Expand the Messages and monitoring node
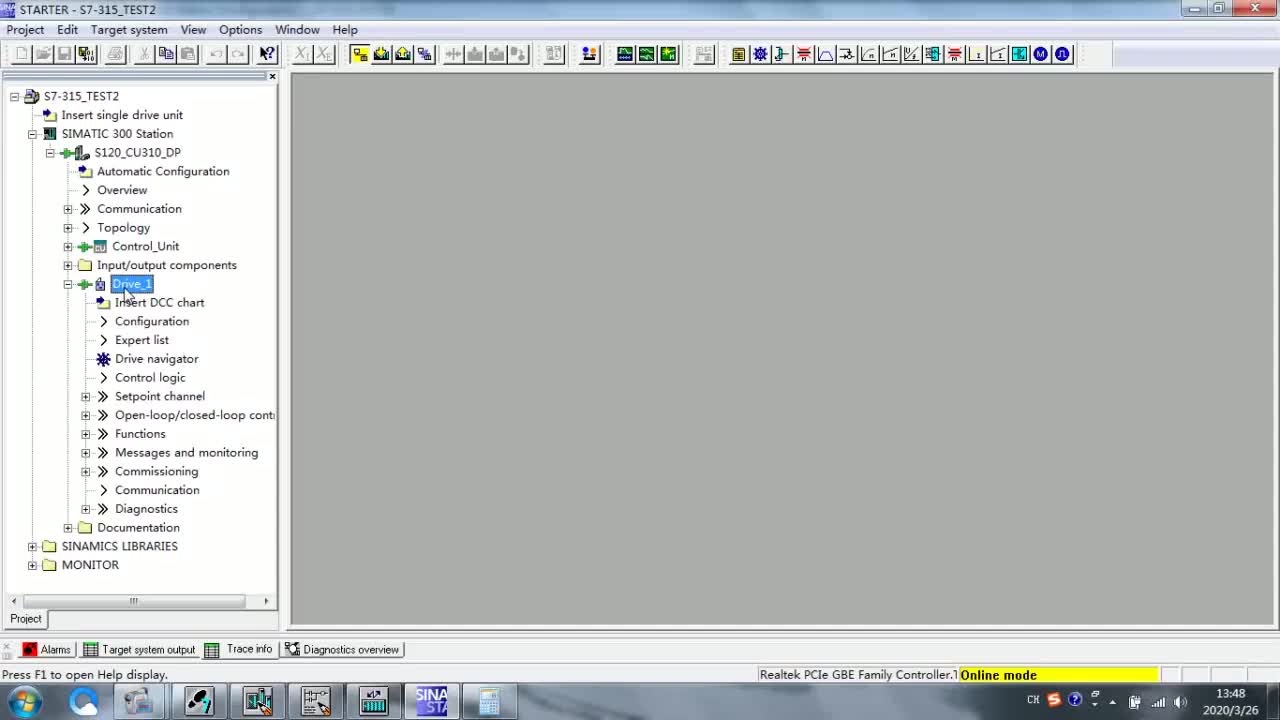The height and width of the screenshot is (720, 1280). 86,453
